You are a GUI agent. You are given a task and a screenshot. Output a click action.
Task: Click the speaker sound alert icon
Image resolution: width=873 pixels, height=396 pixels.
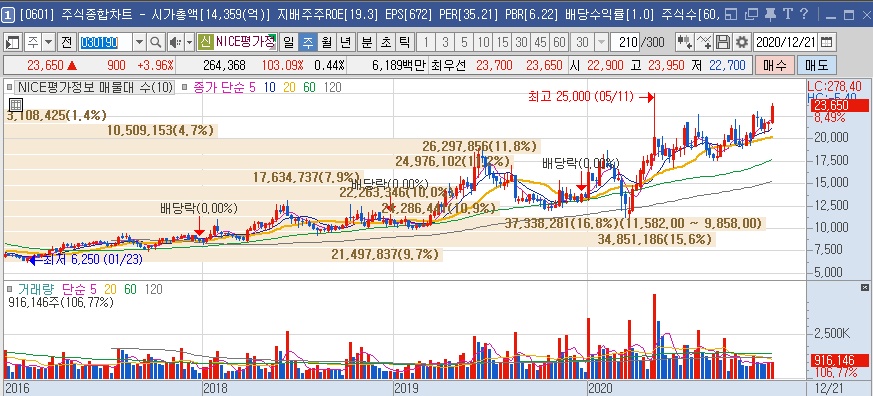point(175,42)
